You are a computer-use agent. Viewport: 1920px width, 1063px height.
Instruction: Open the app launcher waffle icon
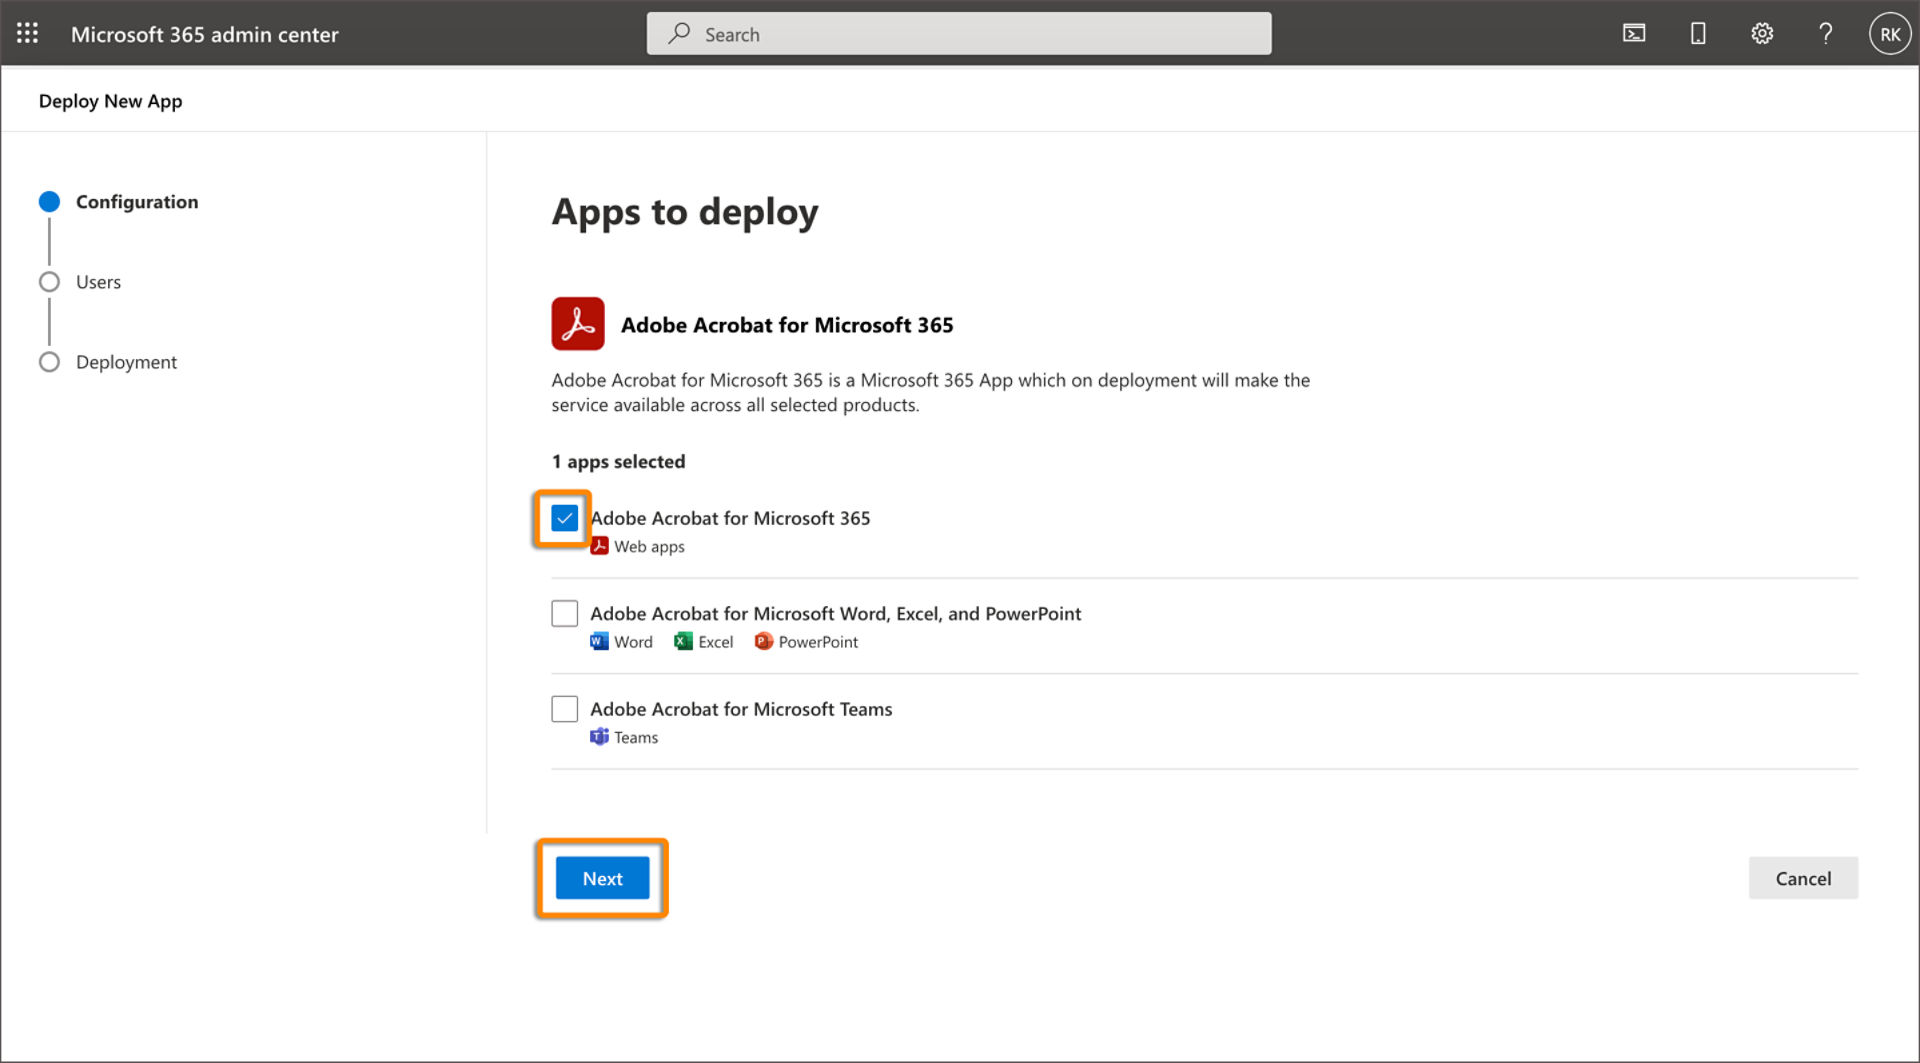pos(28,33)
